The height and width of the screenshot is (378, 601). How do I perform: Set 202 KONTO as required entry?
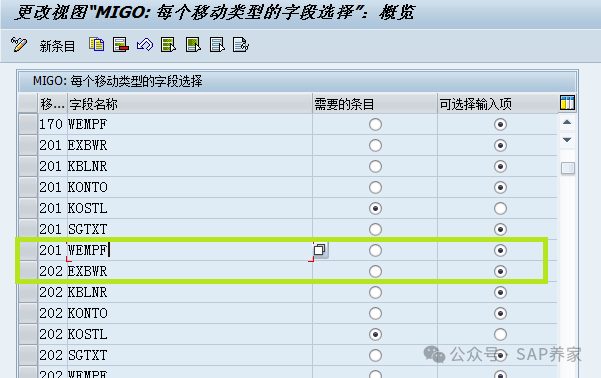pos(375,313)
